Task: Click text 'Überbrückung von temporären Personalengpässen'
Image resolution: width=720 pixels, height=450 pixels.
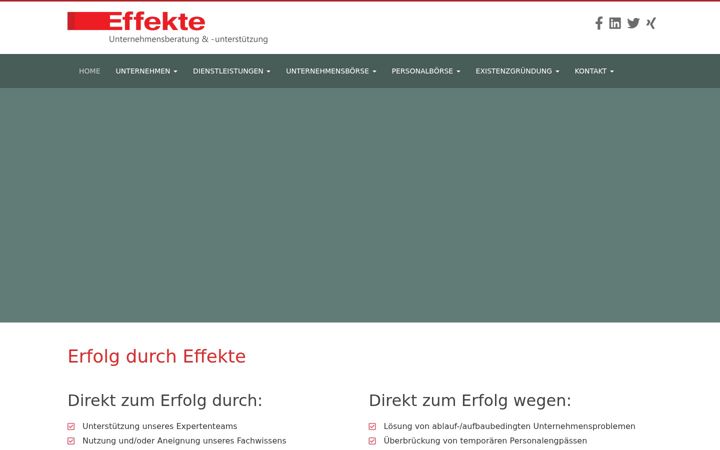Action: click(x=485, y=441)
